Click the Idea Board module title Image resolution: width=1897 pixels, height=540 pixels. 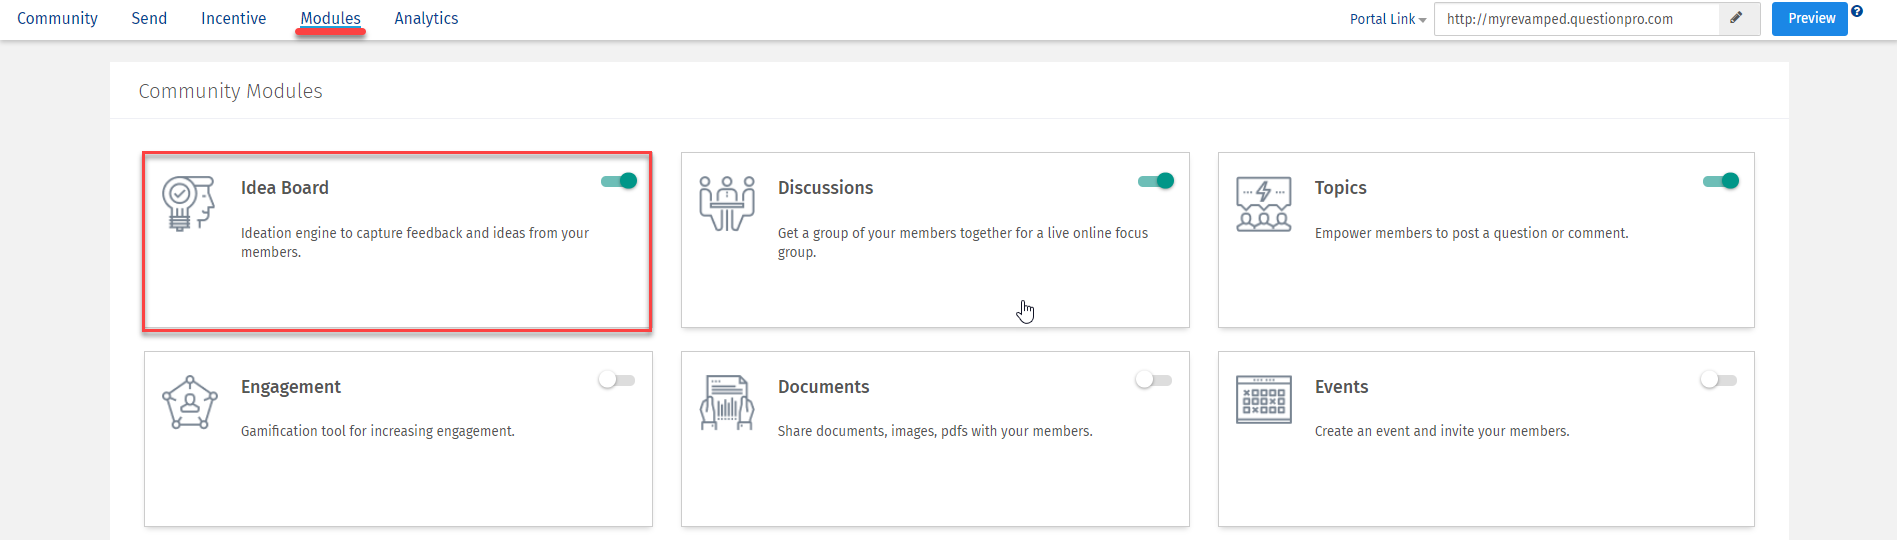click(x=284, y=188)
